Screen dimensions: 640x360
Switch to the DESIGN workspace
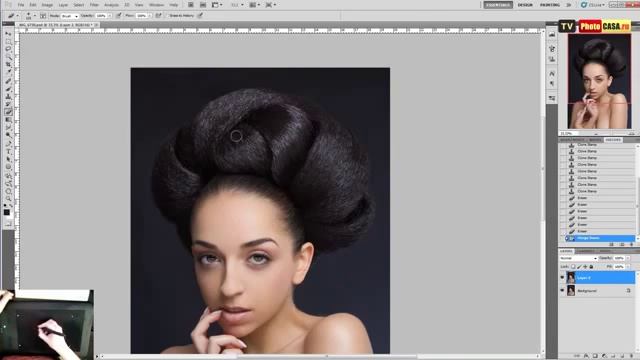click(525, 5)
